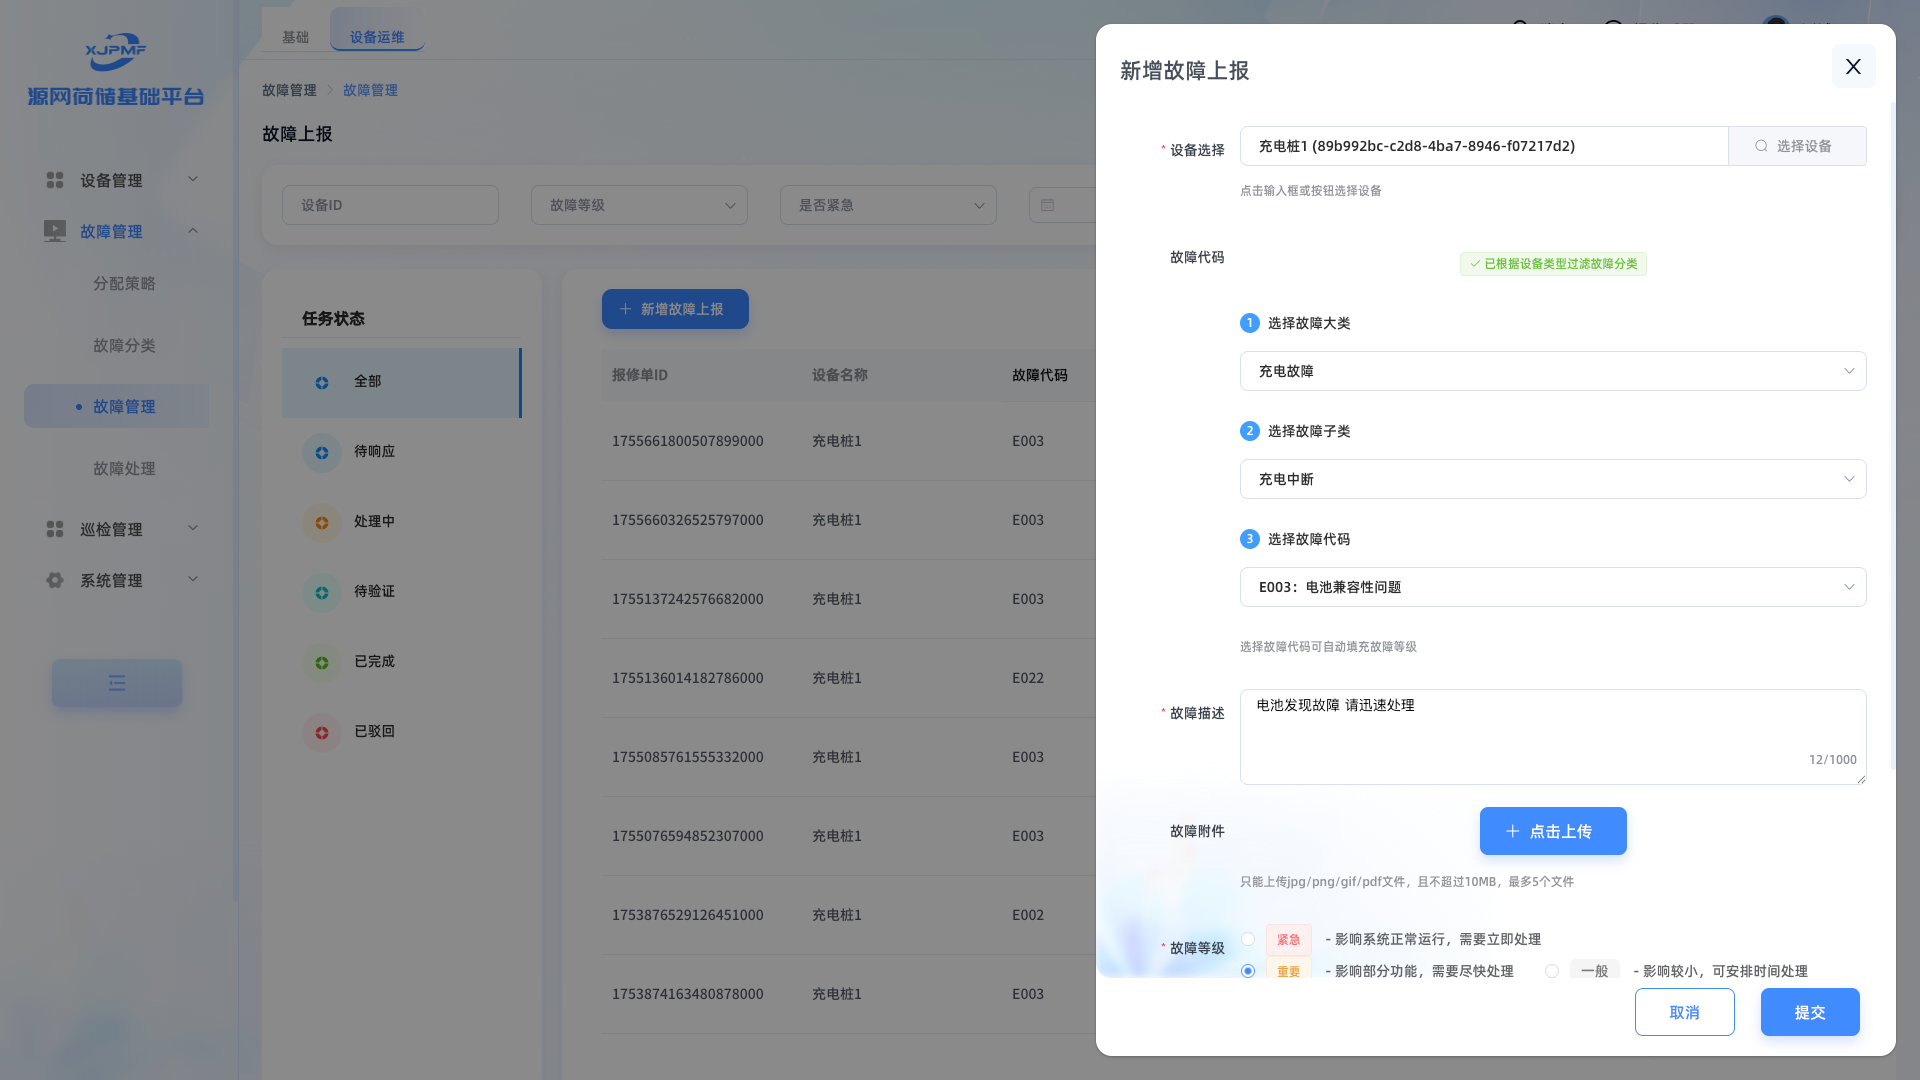Open 故障分类 in sidebar menu
This screenshot has height=1080, width=1920.
coord(124,345)
